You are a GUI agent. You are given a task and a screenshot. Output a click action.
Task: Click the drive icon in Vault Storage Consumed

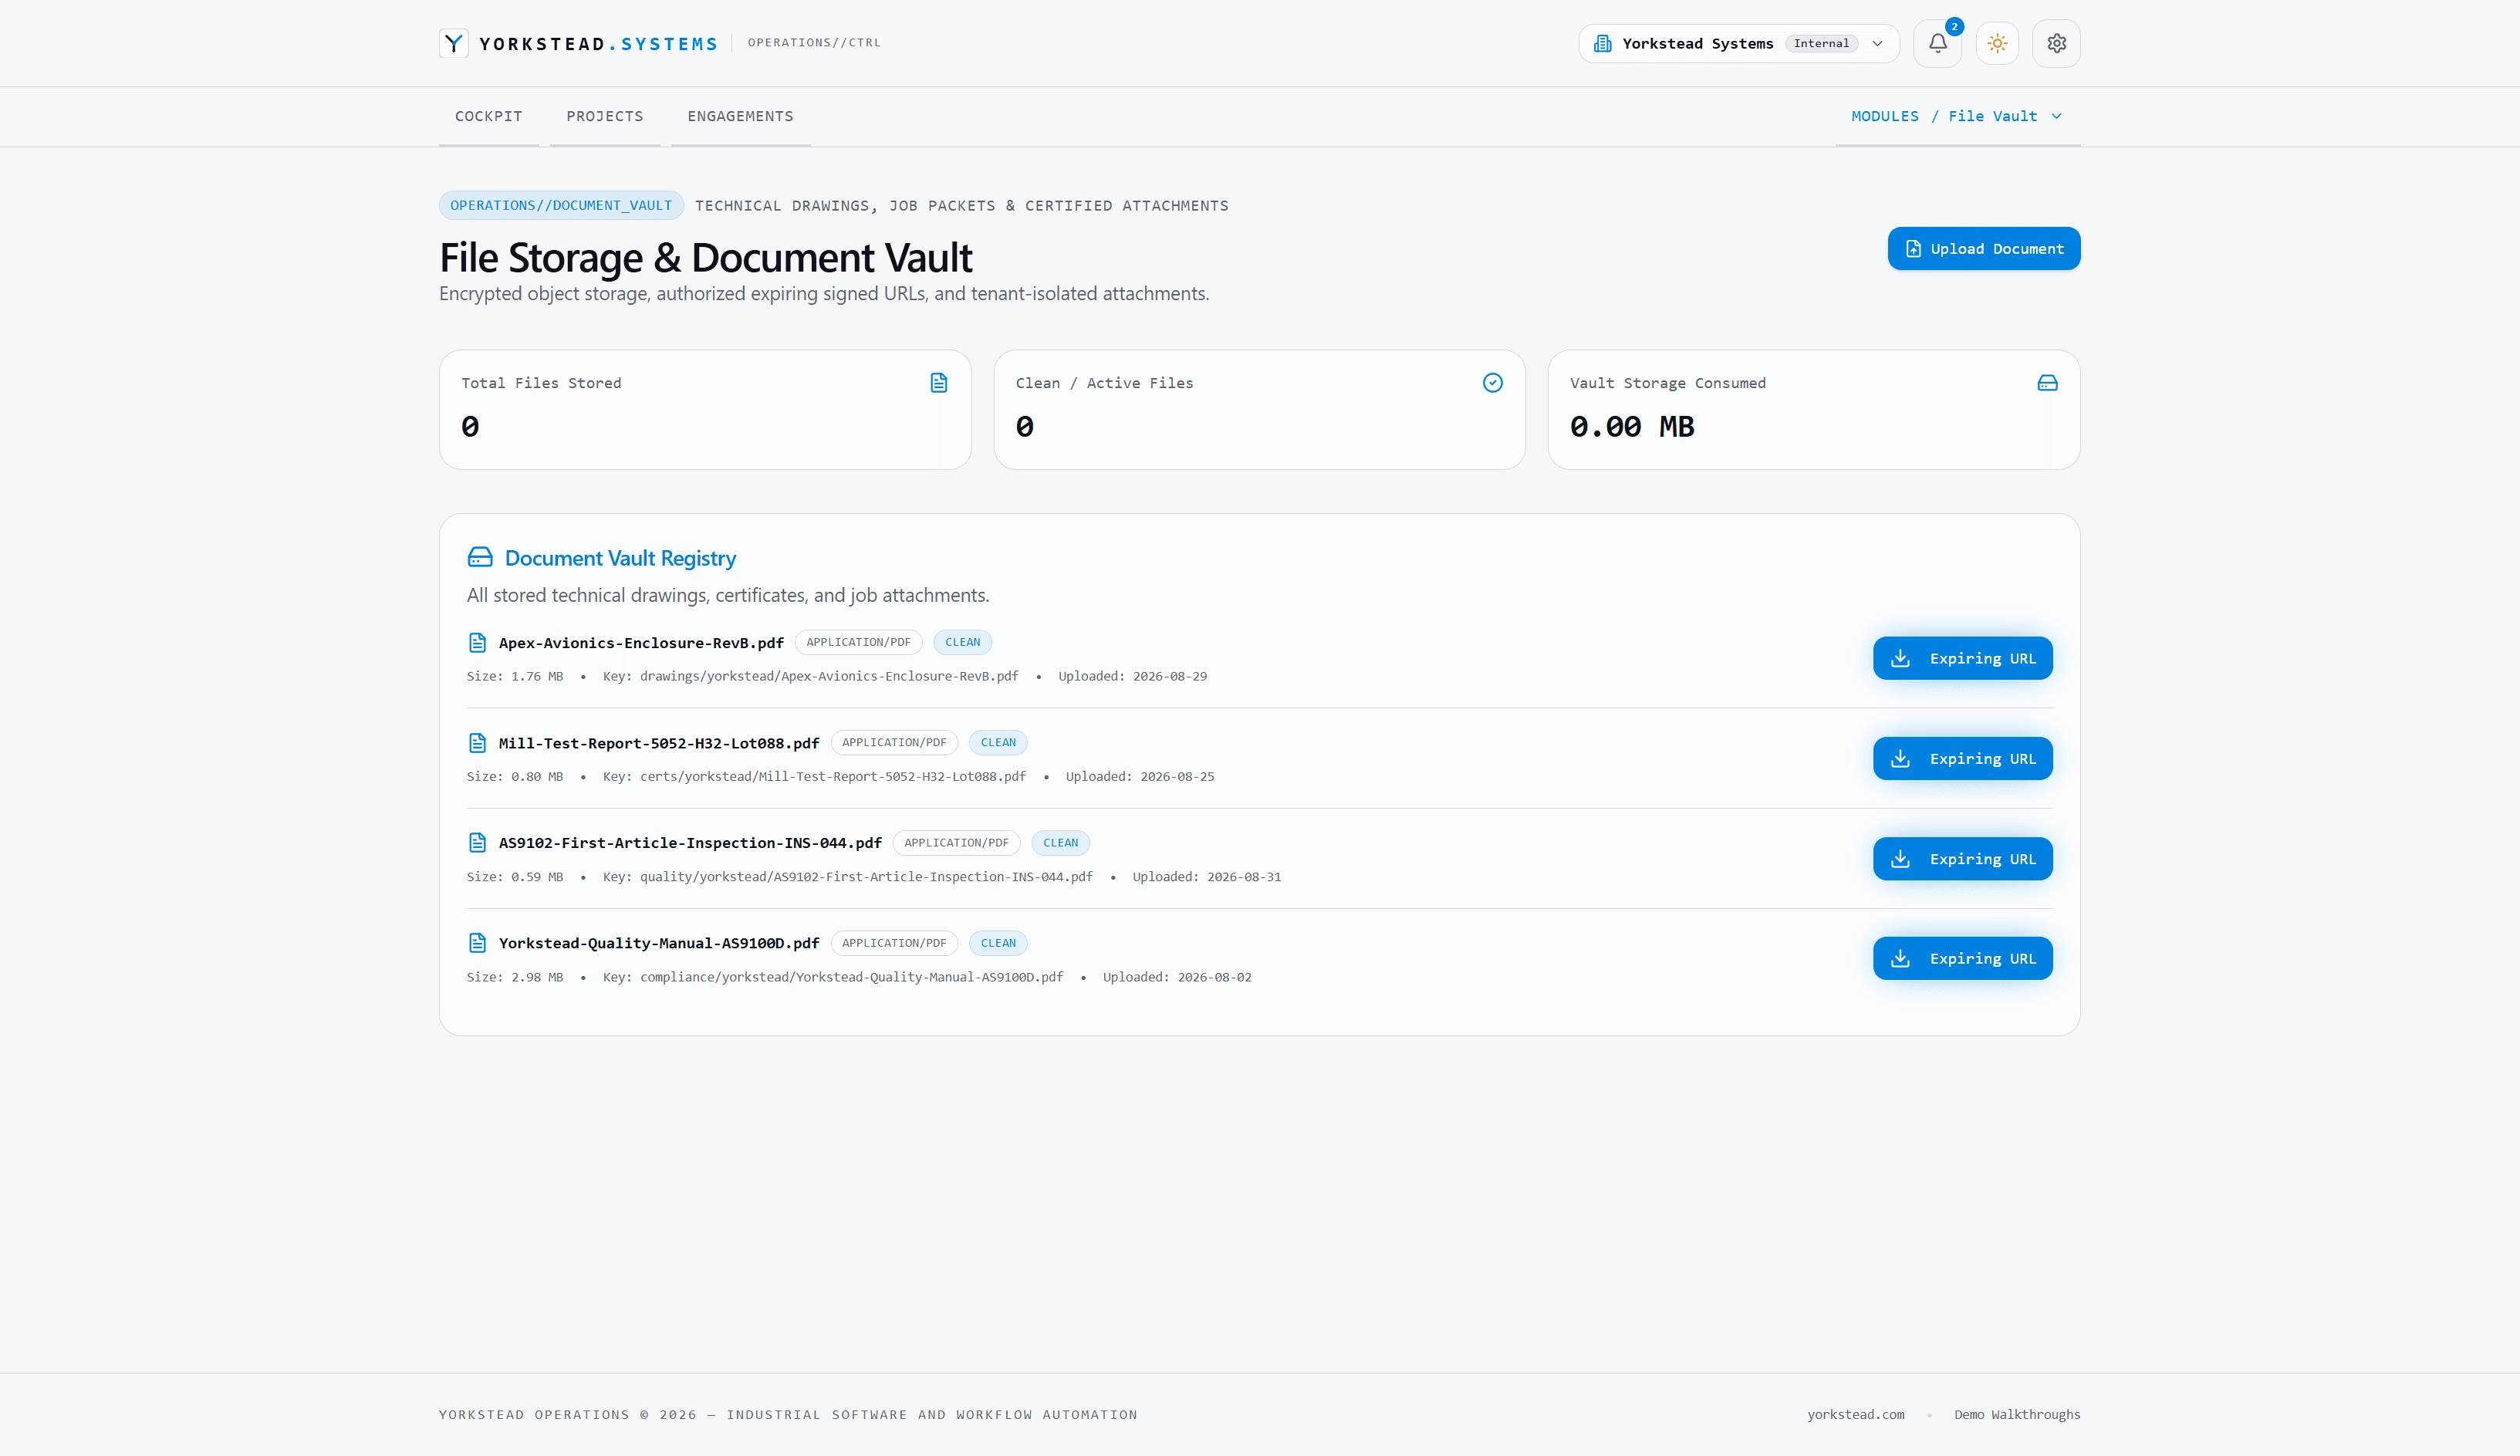2047,383
